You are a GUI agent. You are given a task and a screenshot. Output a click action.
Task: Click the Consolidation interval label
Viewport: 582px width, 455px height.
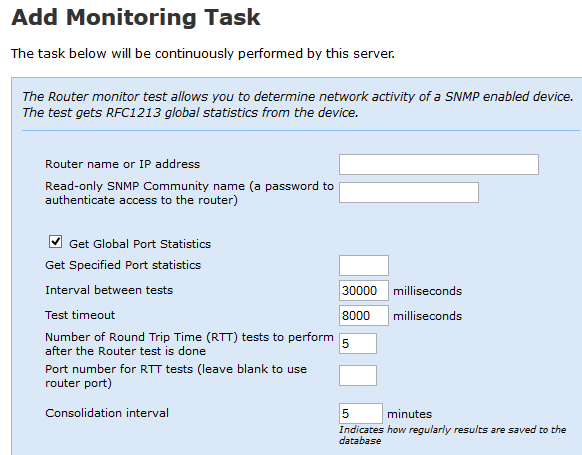point(107,413)
